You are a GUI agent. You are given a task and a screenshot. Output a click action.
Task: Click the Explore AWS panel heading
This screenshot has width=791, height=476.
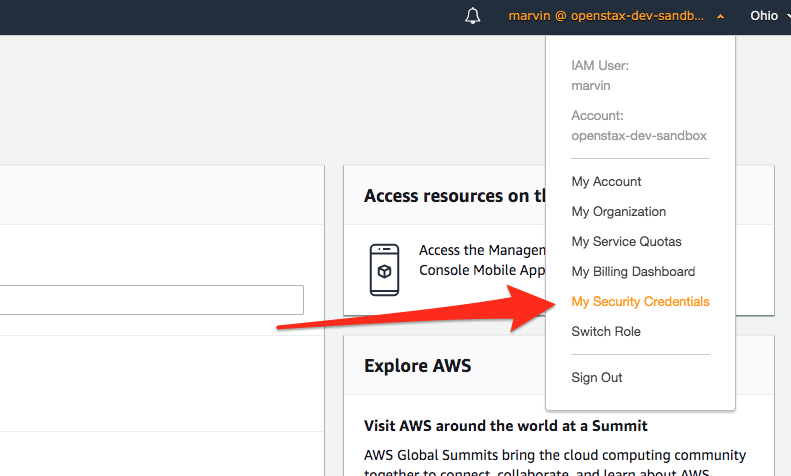pyautogui.click(x=417, y=365)
